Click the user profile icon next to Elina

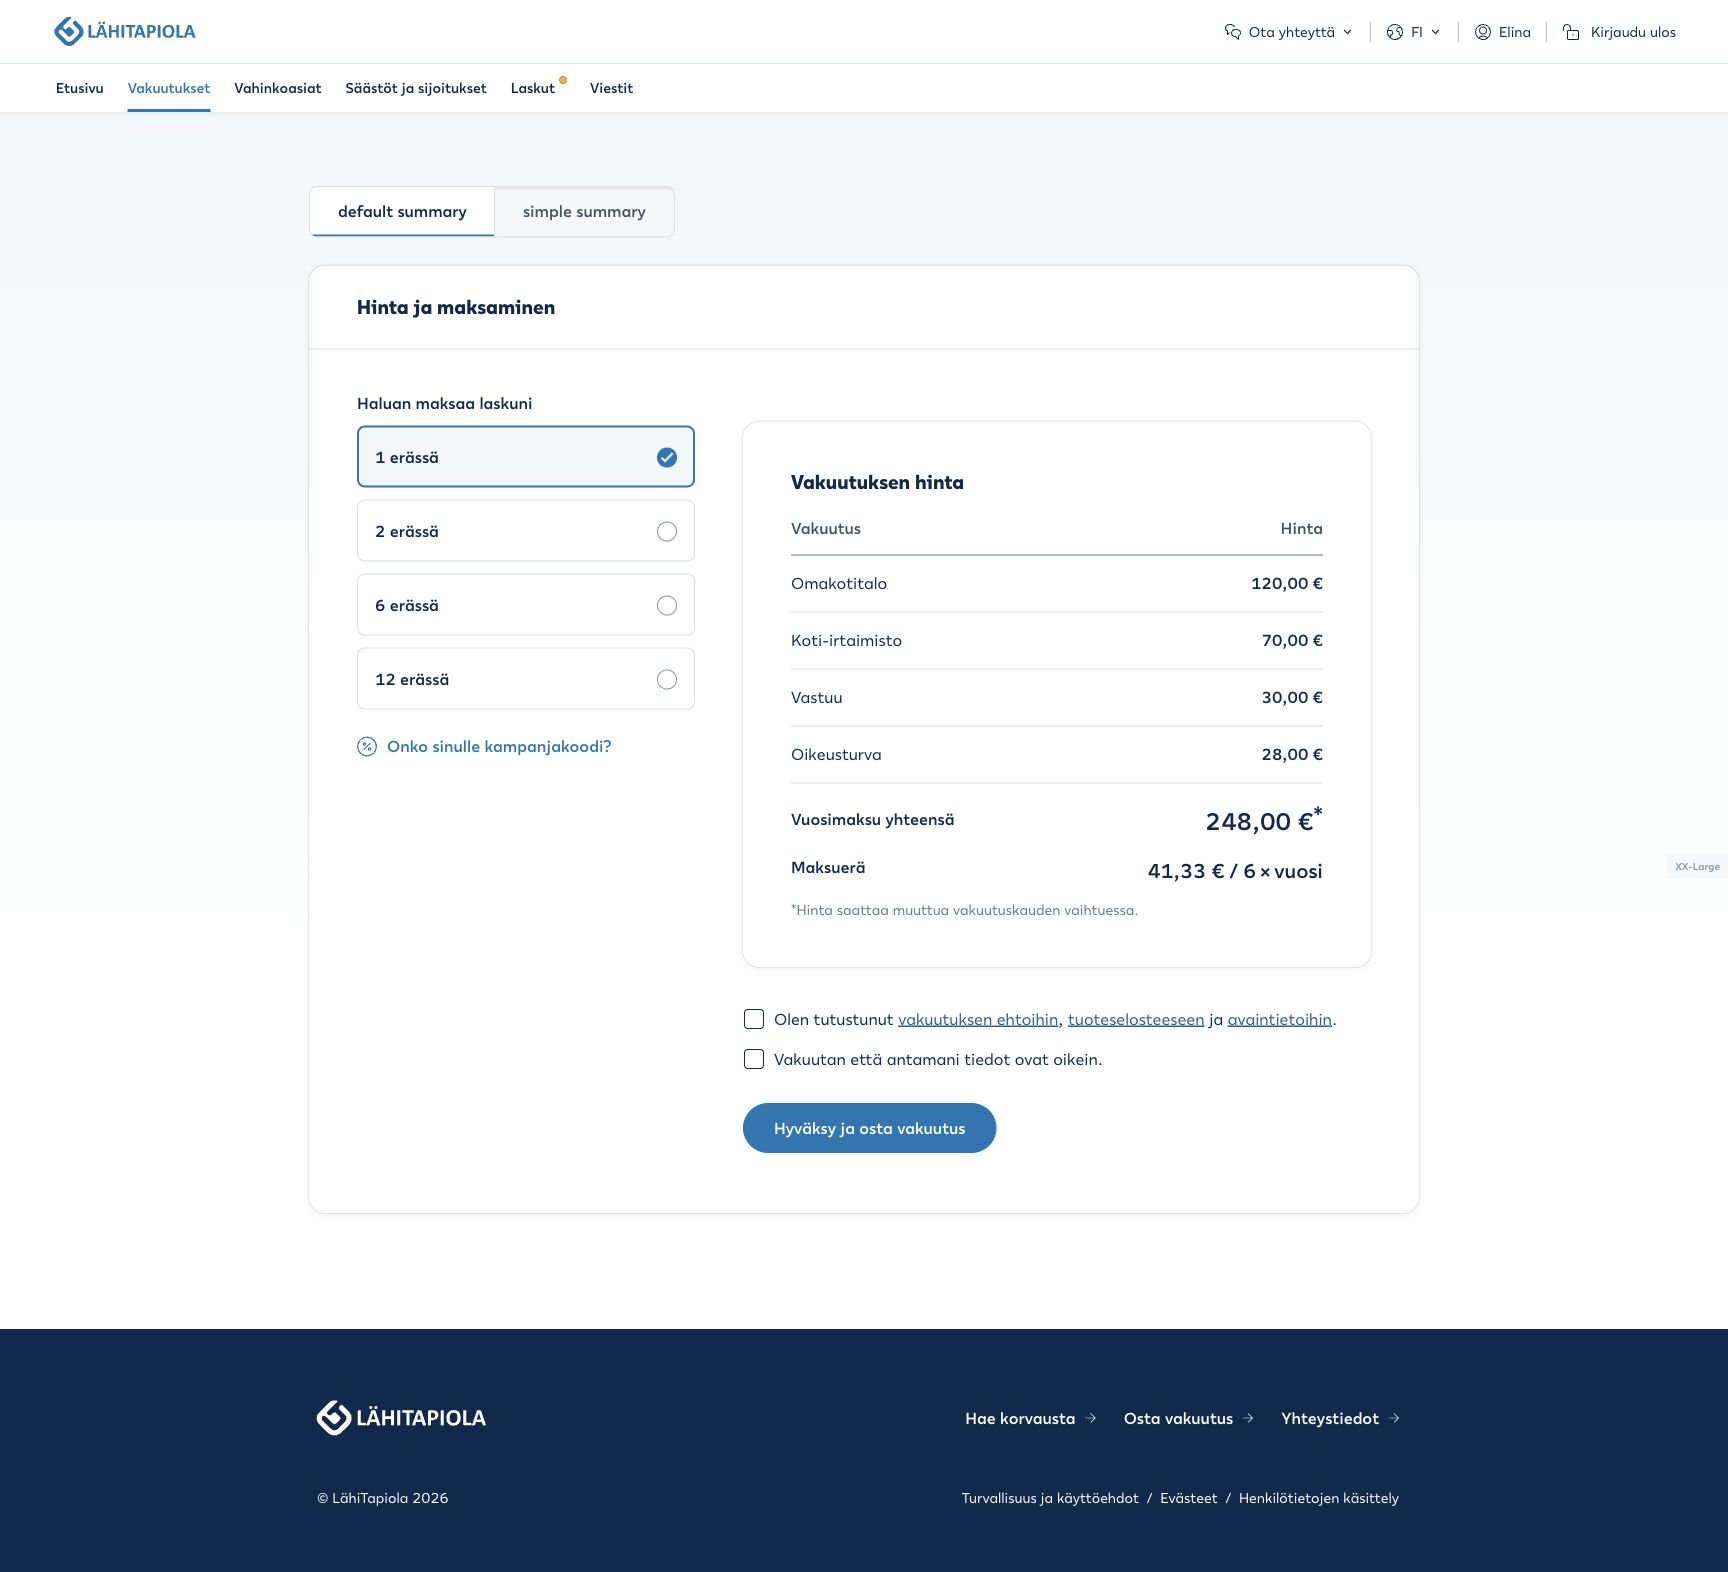[x=1483, y=32]
